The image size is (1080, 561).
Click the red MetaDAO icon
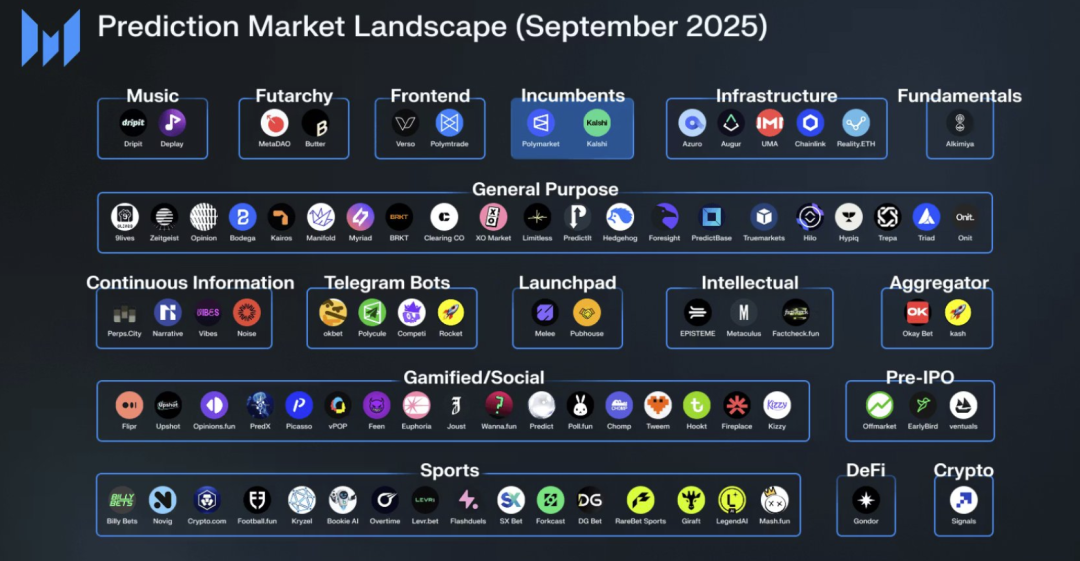click(x=275, y=123)
